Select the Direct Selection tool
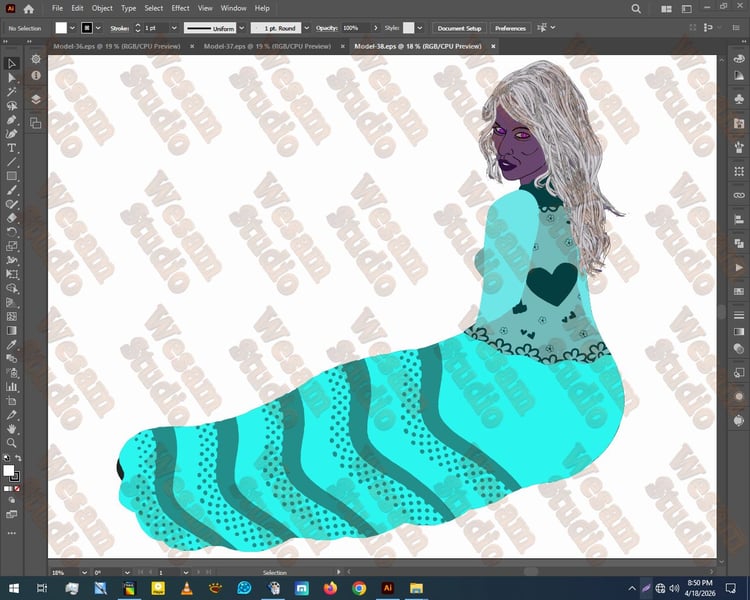Screen dimensions: 750x600 coord(11,78)
